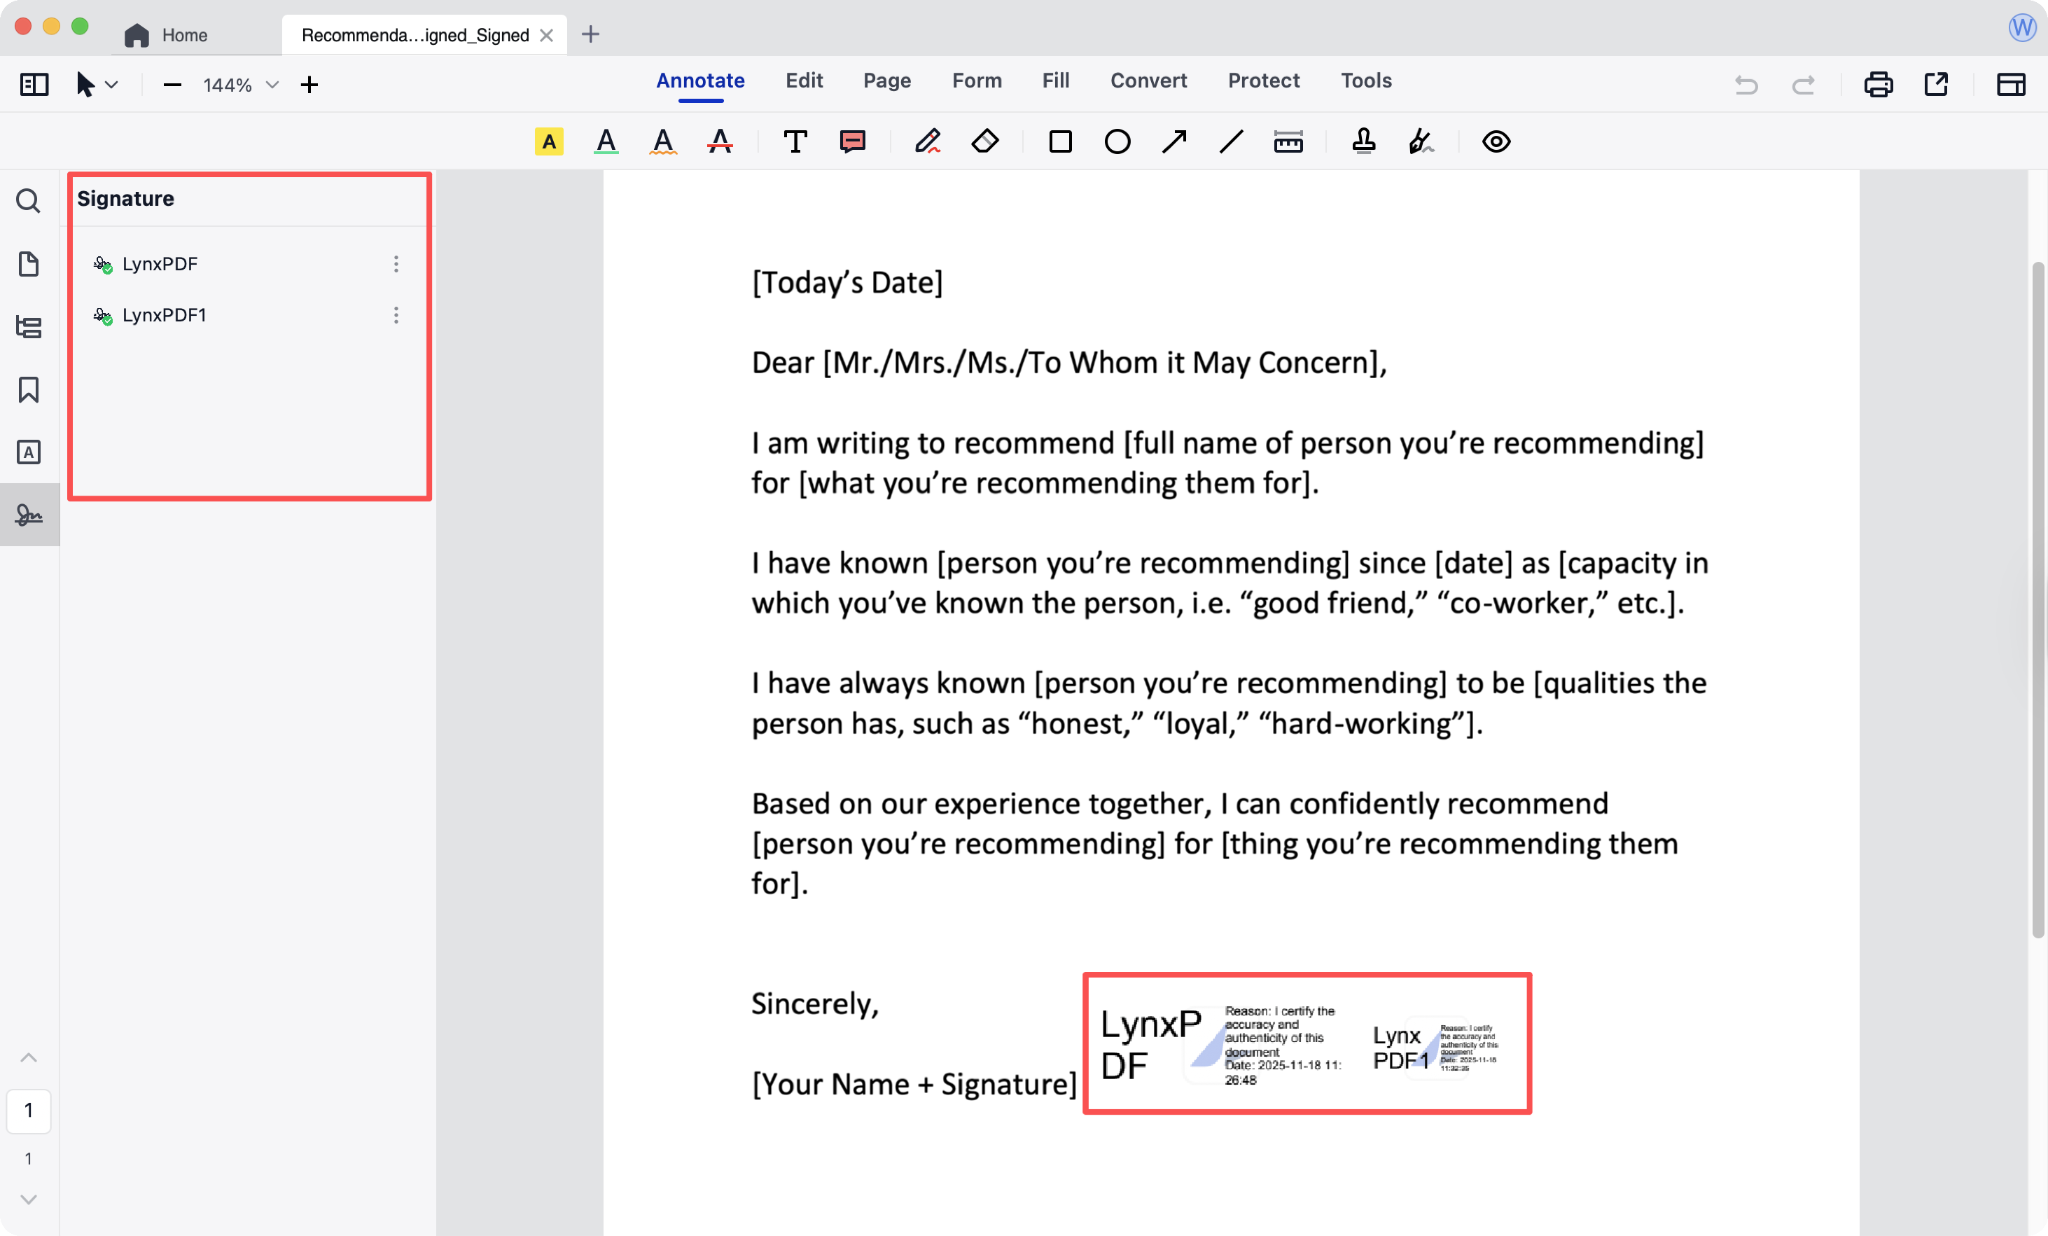Toggle the left sidebar panel
This screenshot has height=1236, width=2048.
[x=34, y=85]
